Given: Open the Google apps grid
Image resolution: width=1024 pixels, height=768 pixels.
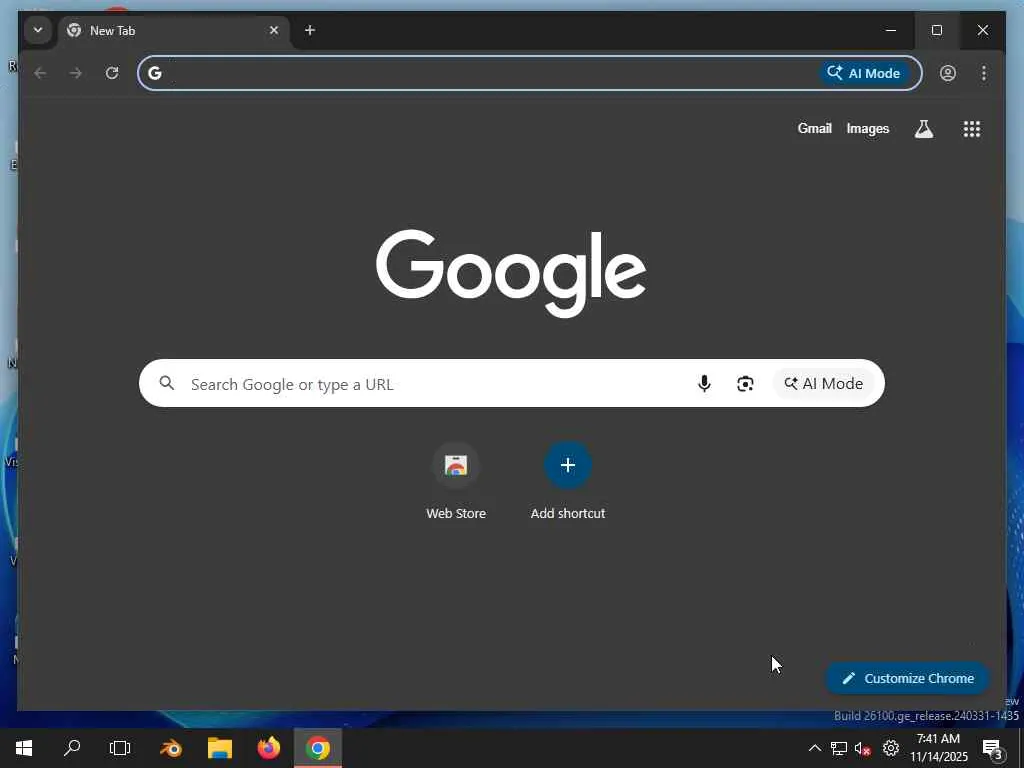Looking at the screenshot, I should pos(972,129).
